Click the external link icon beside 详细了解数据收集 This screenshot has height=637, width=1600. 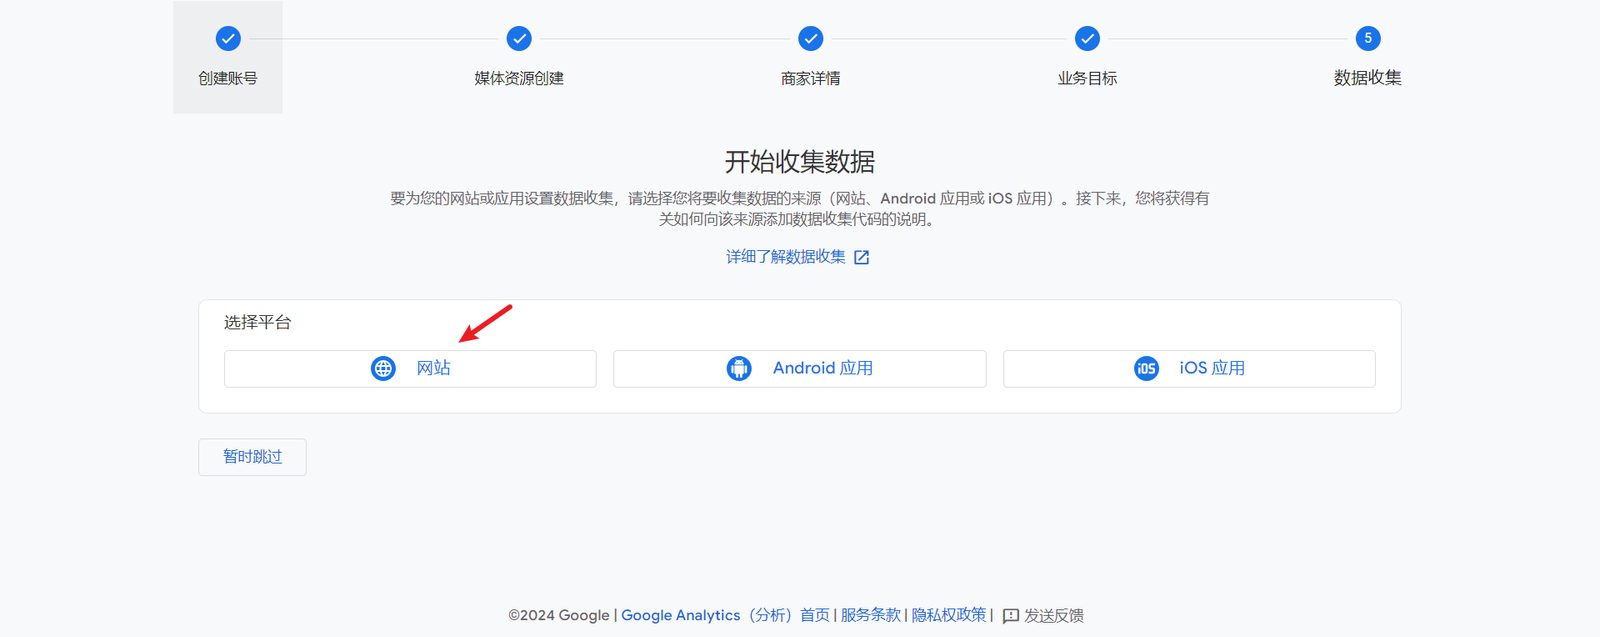pos(862,258)
